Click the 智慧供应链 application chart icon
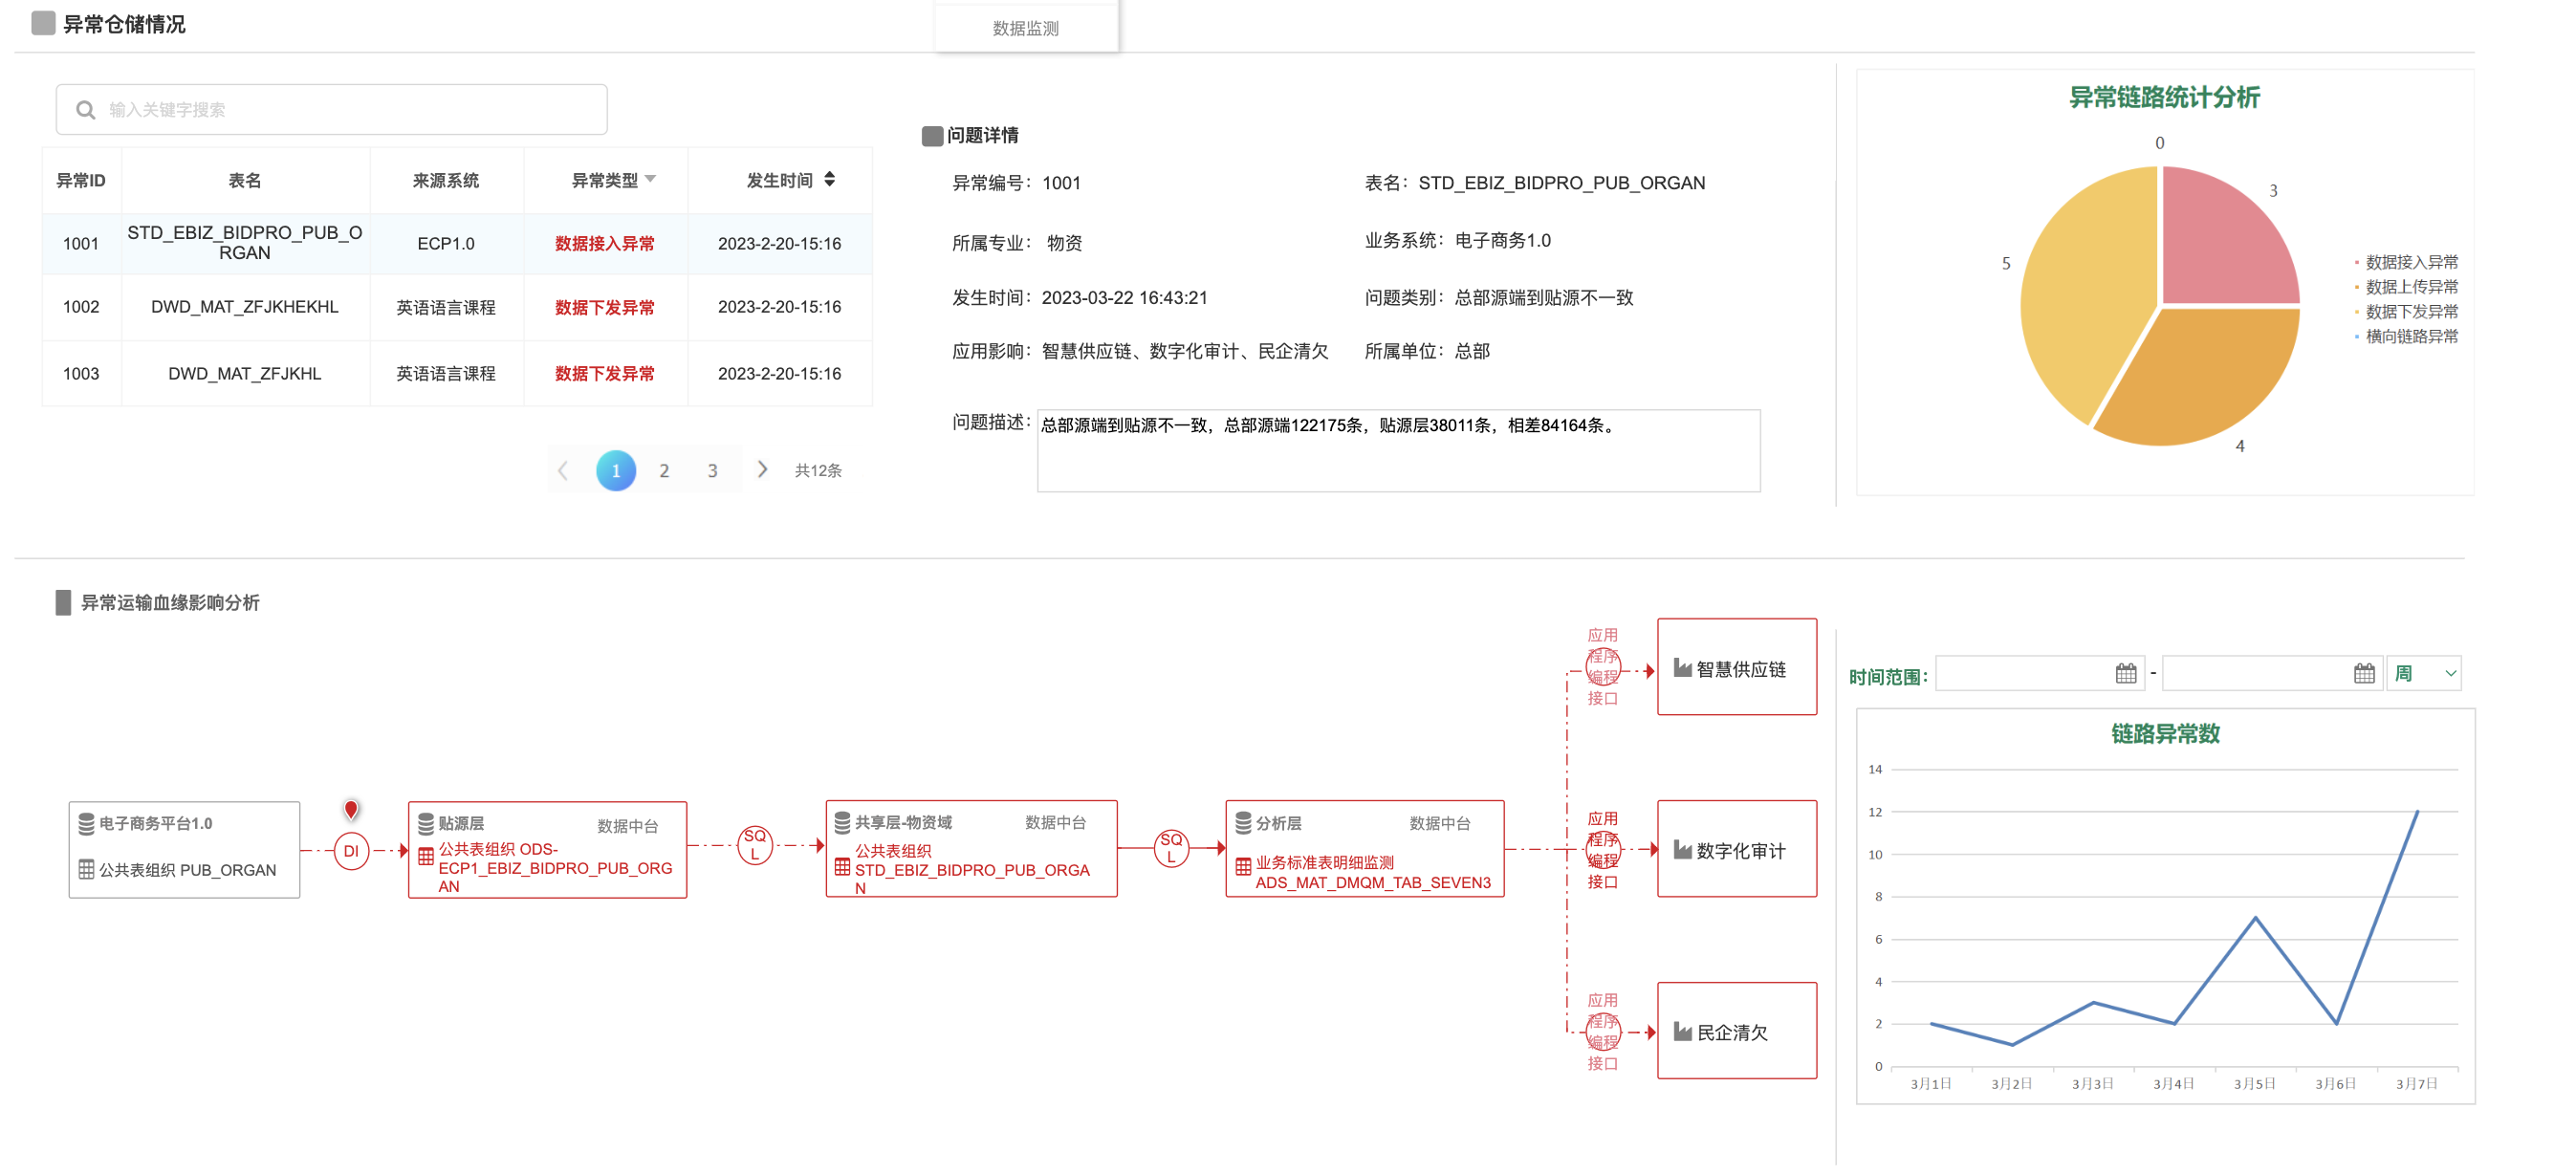Image resolution: width=2576 pixels, height=1174 pixels. pos(1683,668)
